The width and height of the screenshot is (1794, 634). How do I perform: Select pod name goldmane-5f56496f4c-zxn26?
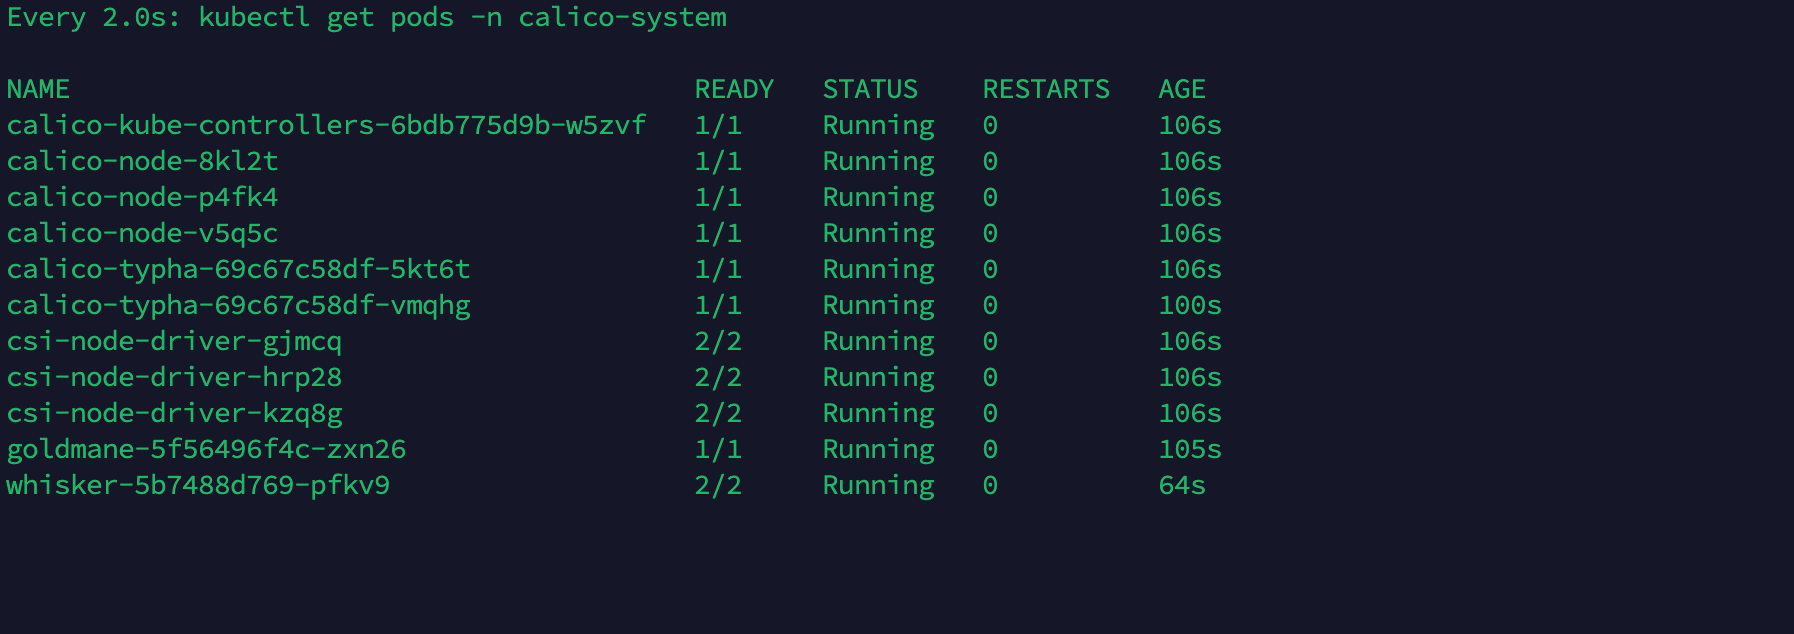(x=207, y=449)
